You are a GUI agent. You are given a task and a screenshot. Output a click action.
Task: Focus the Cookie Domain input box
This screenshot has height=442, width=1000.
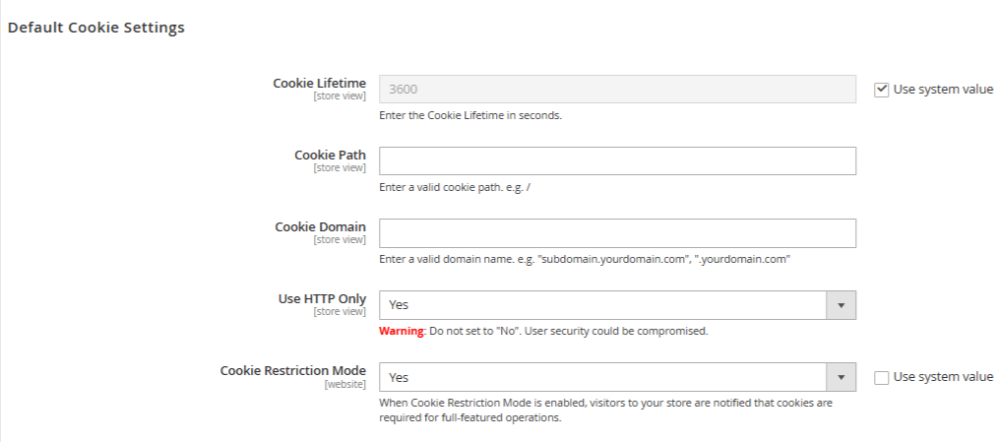point(617,233)
